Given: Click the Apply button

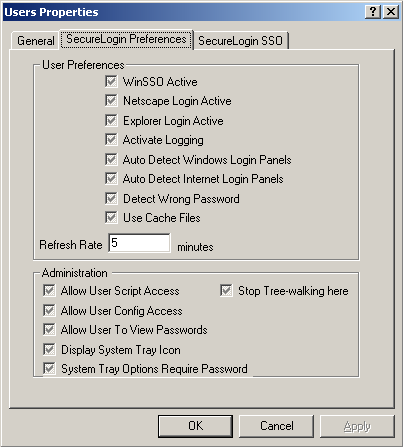Looking at the screenshot, I should (357, 426).
